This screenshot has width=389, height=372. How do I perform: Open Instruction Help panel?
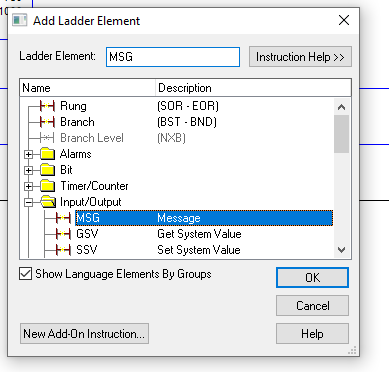[300, 57]
